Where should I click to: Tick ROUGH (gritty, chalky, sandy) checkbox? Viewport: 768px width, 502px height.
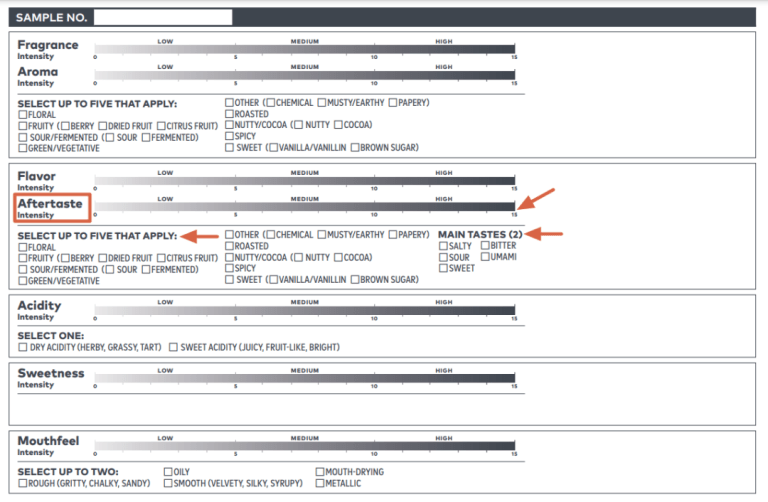(23, 484)
